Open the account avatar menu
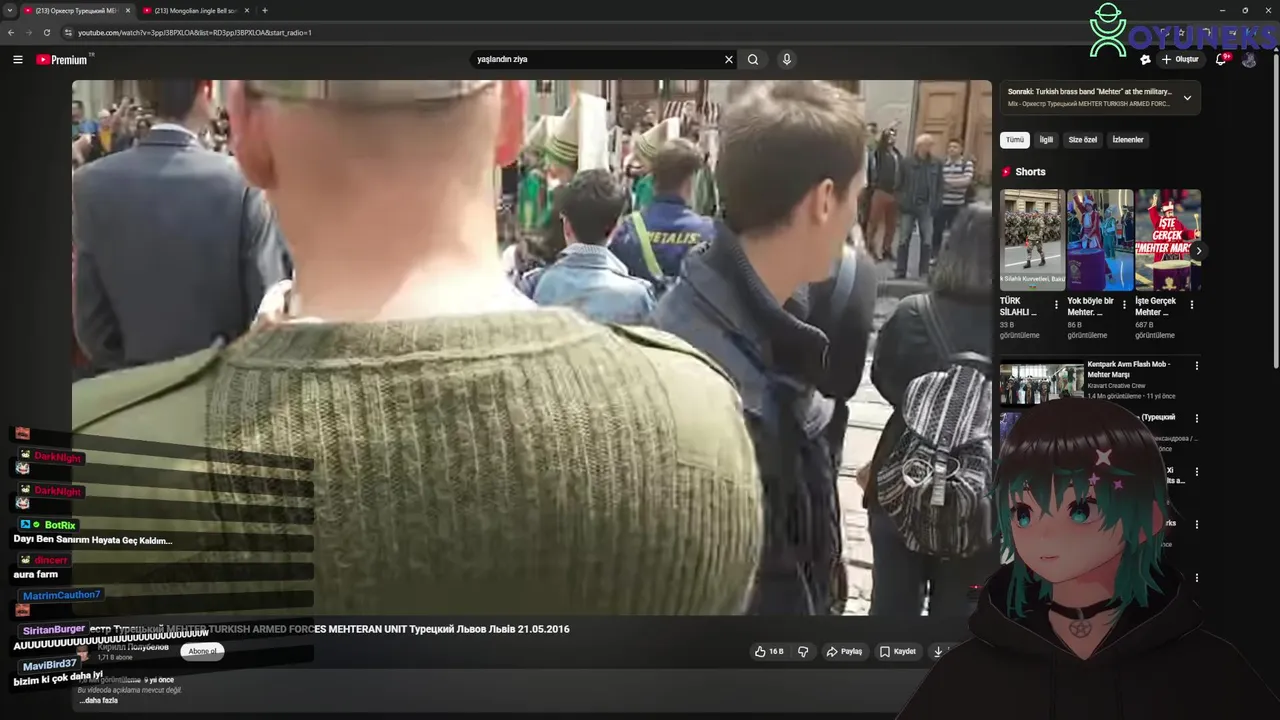 (1249, 60)
